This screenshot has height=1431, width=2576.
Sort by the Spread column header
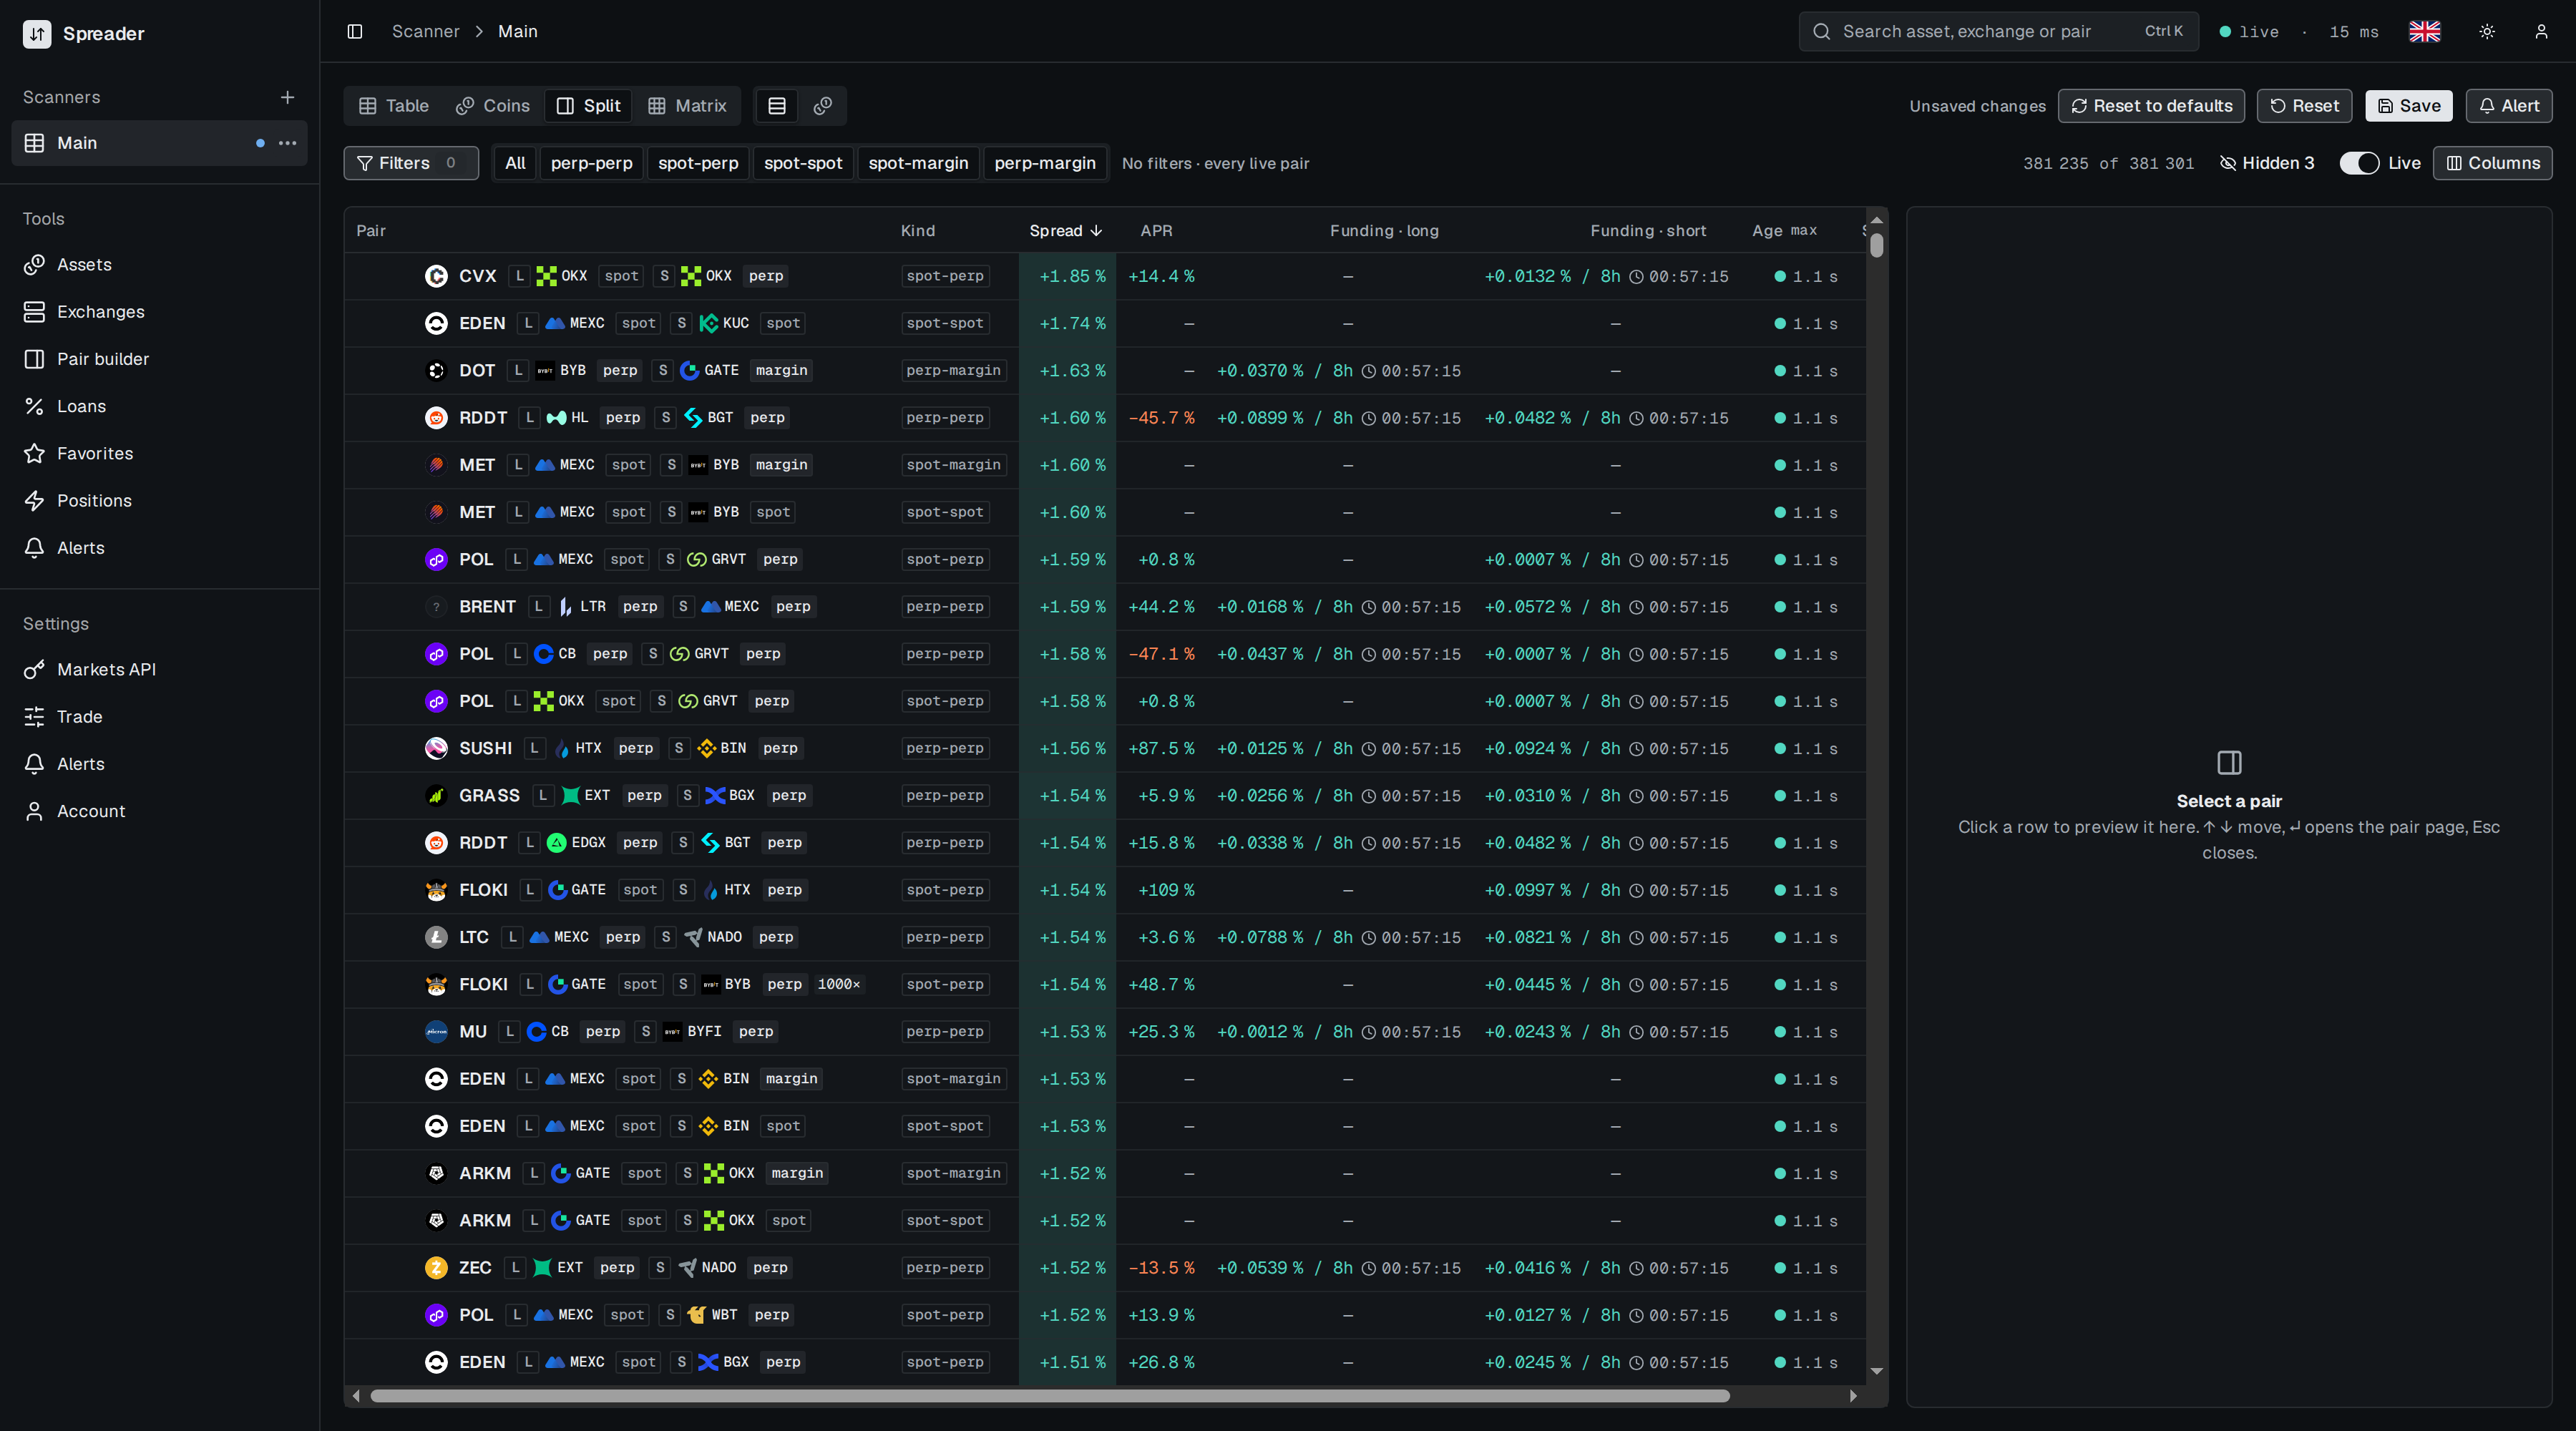pos(1065,230)
